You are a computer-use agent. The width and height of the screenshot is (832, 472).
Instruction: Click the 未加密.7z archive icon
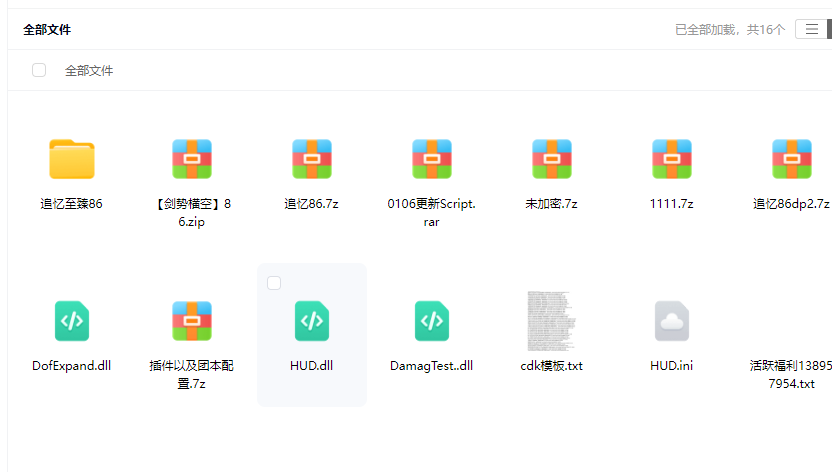tap(551, 159)
